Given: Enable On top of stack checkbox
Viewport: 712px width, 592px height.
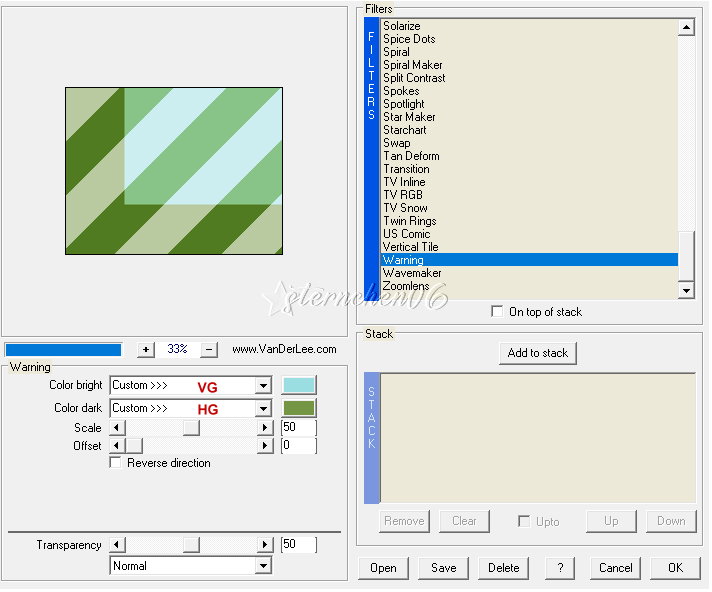Looking at the screenshot, I should click(497, 312).
